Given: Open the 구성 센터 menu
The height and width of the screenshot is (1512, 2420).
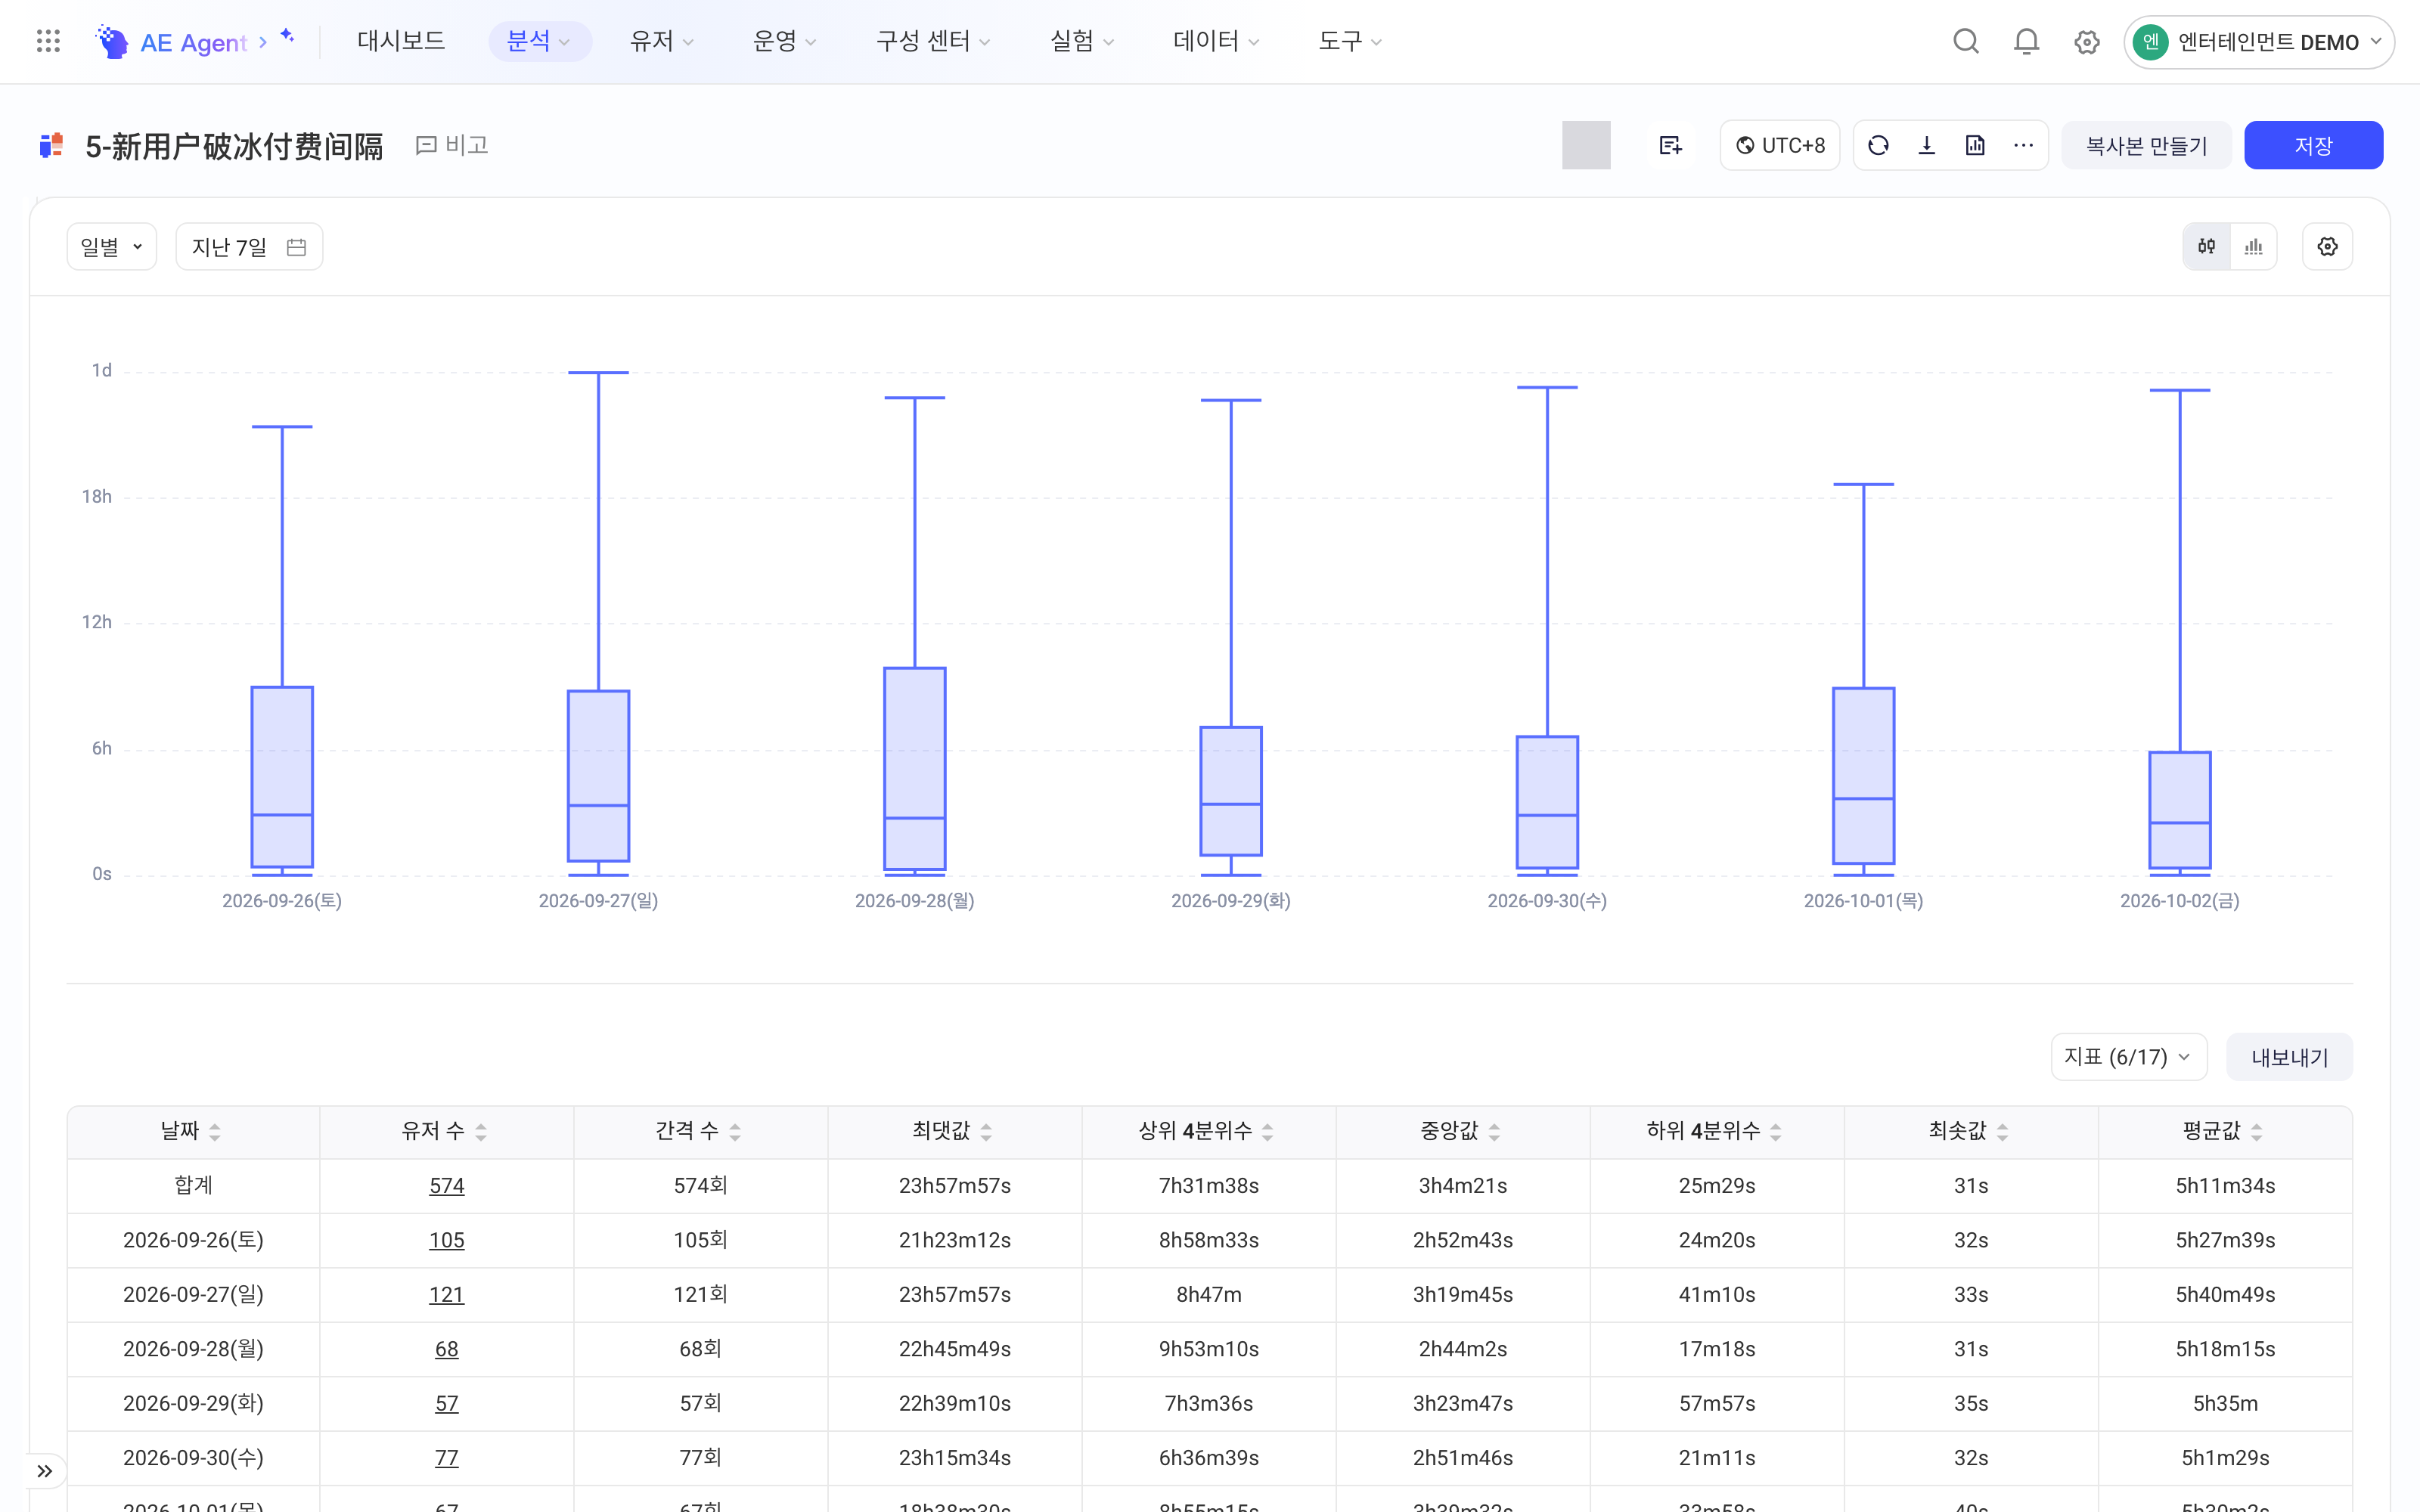Looking at the screenshot, I should pyautogui.click(x=932, y=41).
